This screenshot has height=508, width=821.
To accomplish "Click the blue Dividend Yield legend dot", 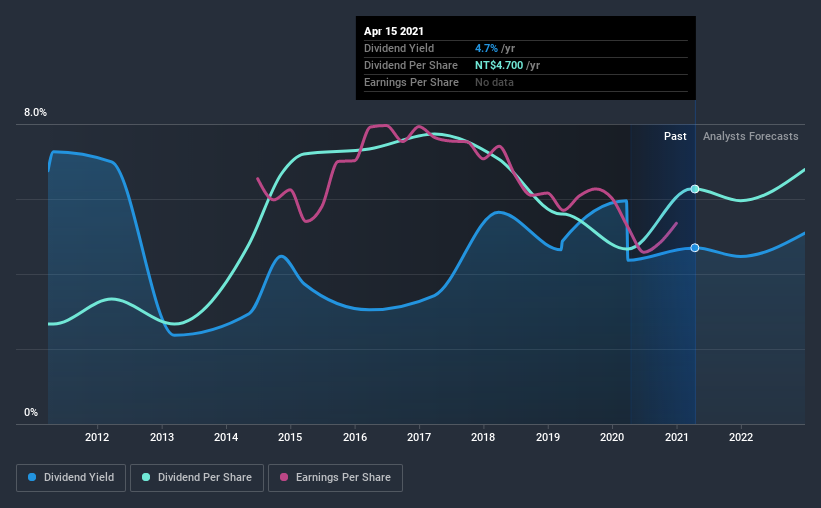I will (32, 477).
